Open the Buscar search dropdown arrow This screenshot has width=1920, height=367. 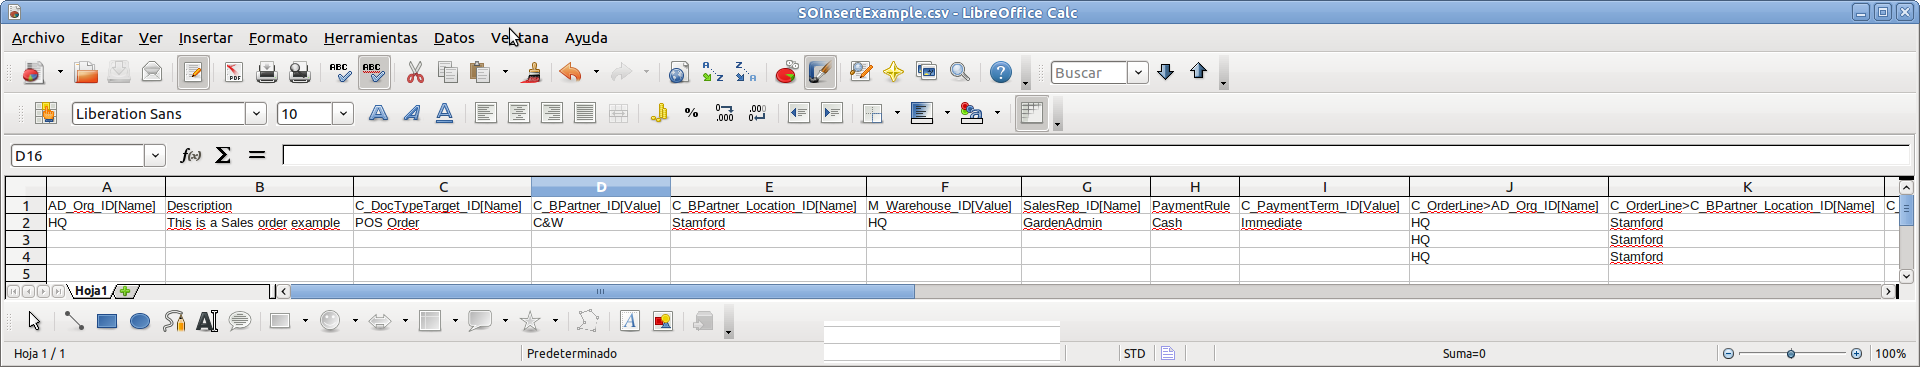pyautogui.click(x=1137, y=72)
